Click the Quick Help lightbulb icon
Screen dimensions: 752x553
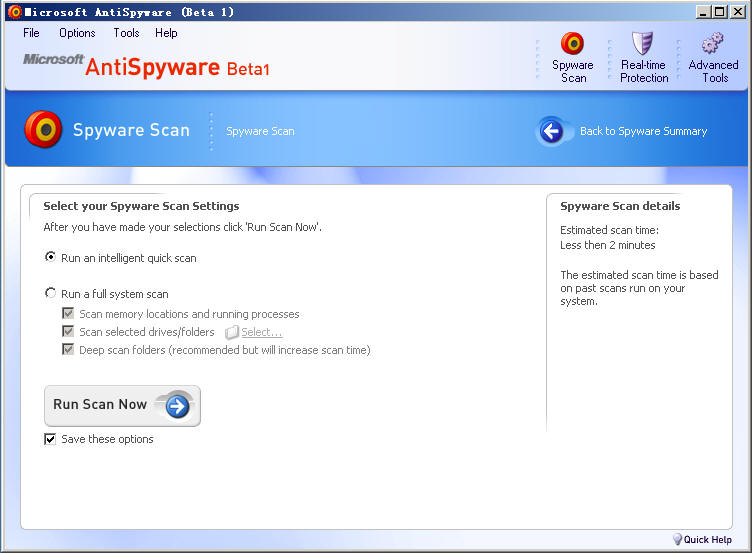(677, 540)
